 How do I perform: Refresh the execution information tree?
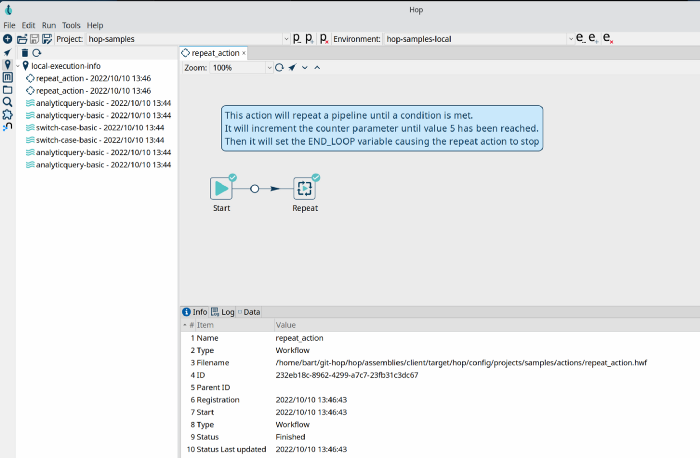click(37, 53)
